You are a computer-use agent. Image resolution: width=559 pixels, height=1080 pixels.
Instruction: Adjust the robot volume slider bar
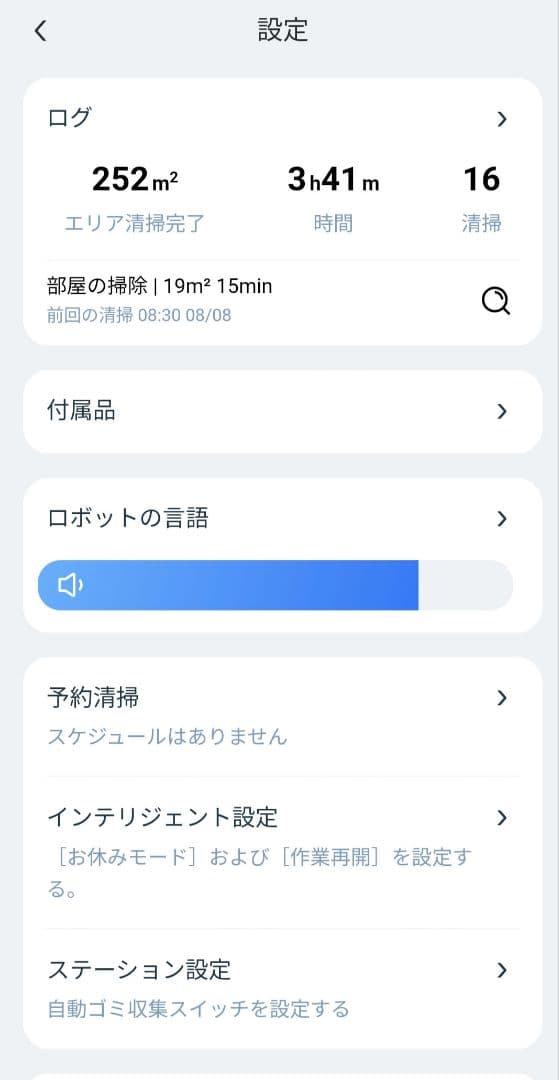275,585
